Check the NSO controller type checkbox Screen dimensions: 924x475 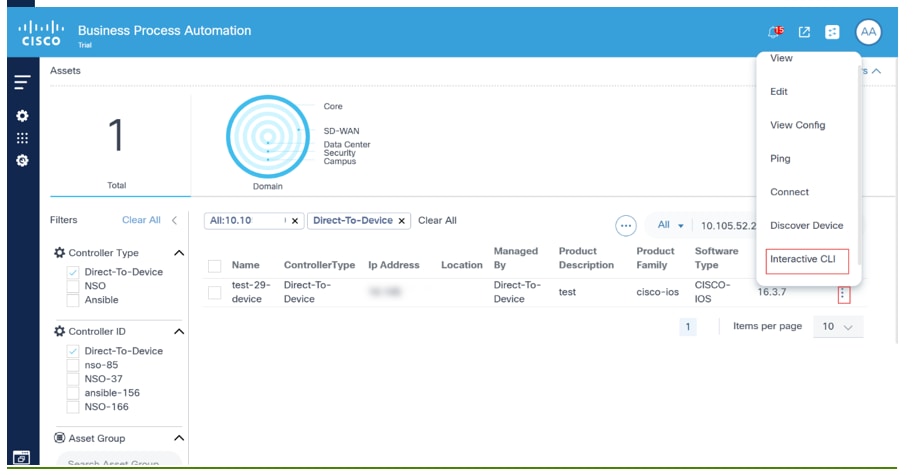[x=73, y=286]
